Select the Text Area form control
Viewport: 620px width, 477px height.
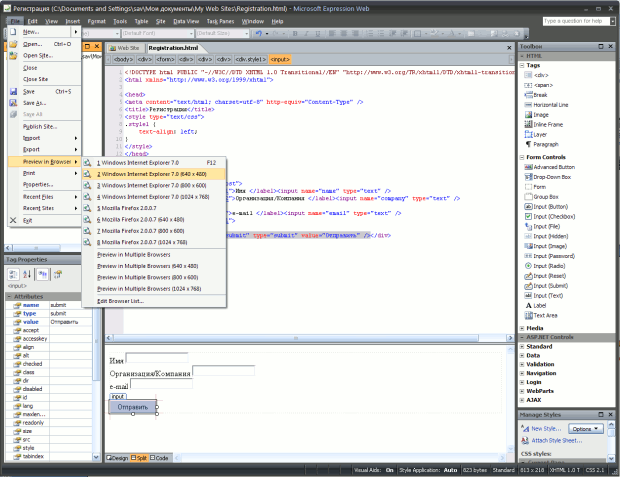pos(545,315)
